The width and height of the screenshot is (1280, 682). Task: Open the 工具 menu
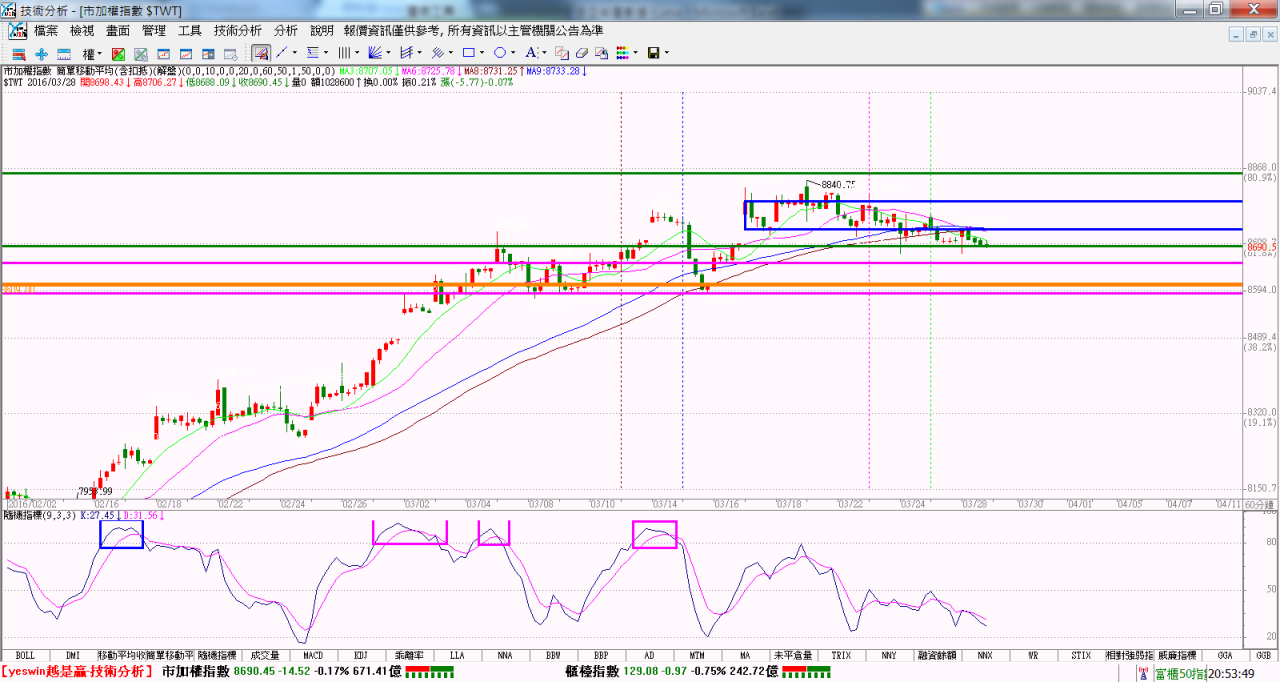(190, 31)
